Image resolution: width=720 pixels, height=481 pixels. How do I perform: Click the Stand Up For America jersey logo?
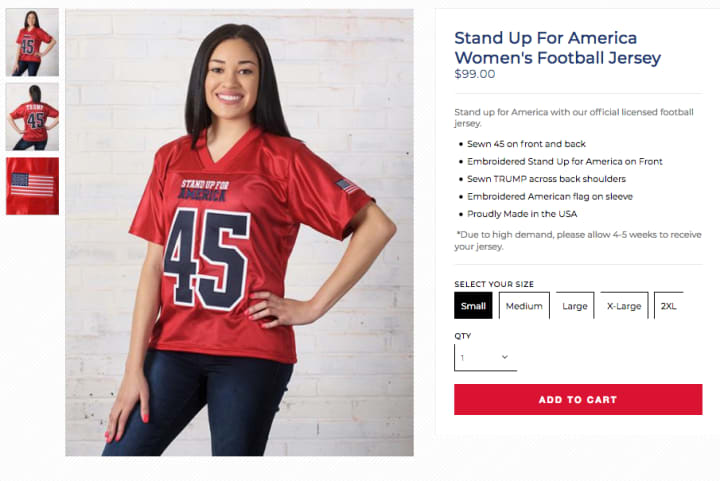click(203, 190)
